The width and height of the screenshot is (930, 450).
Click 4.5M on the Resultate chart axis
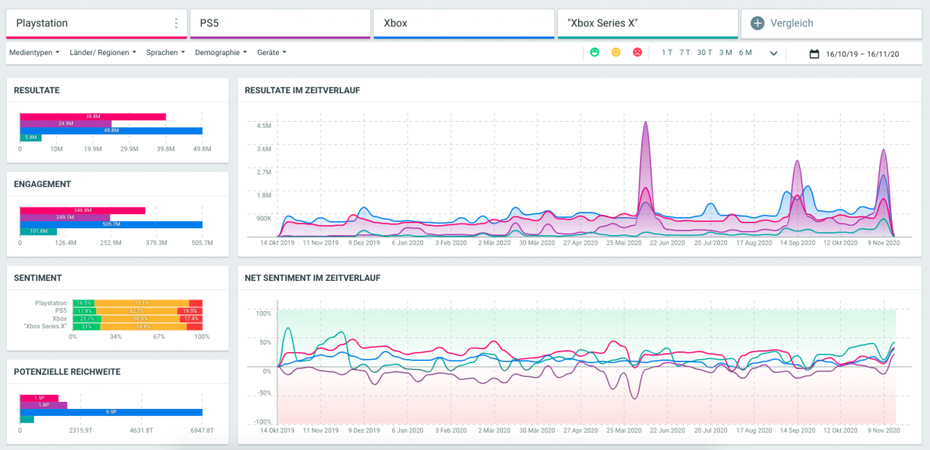point(264,126)
